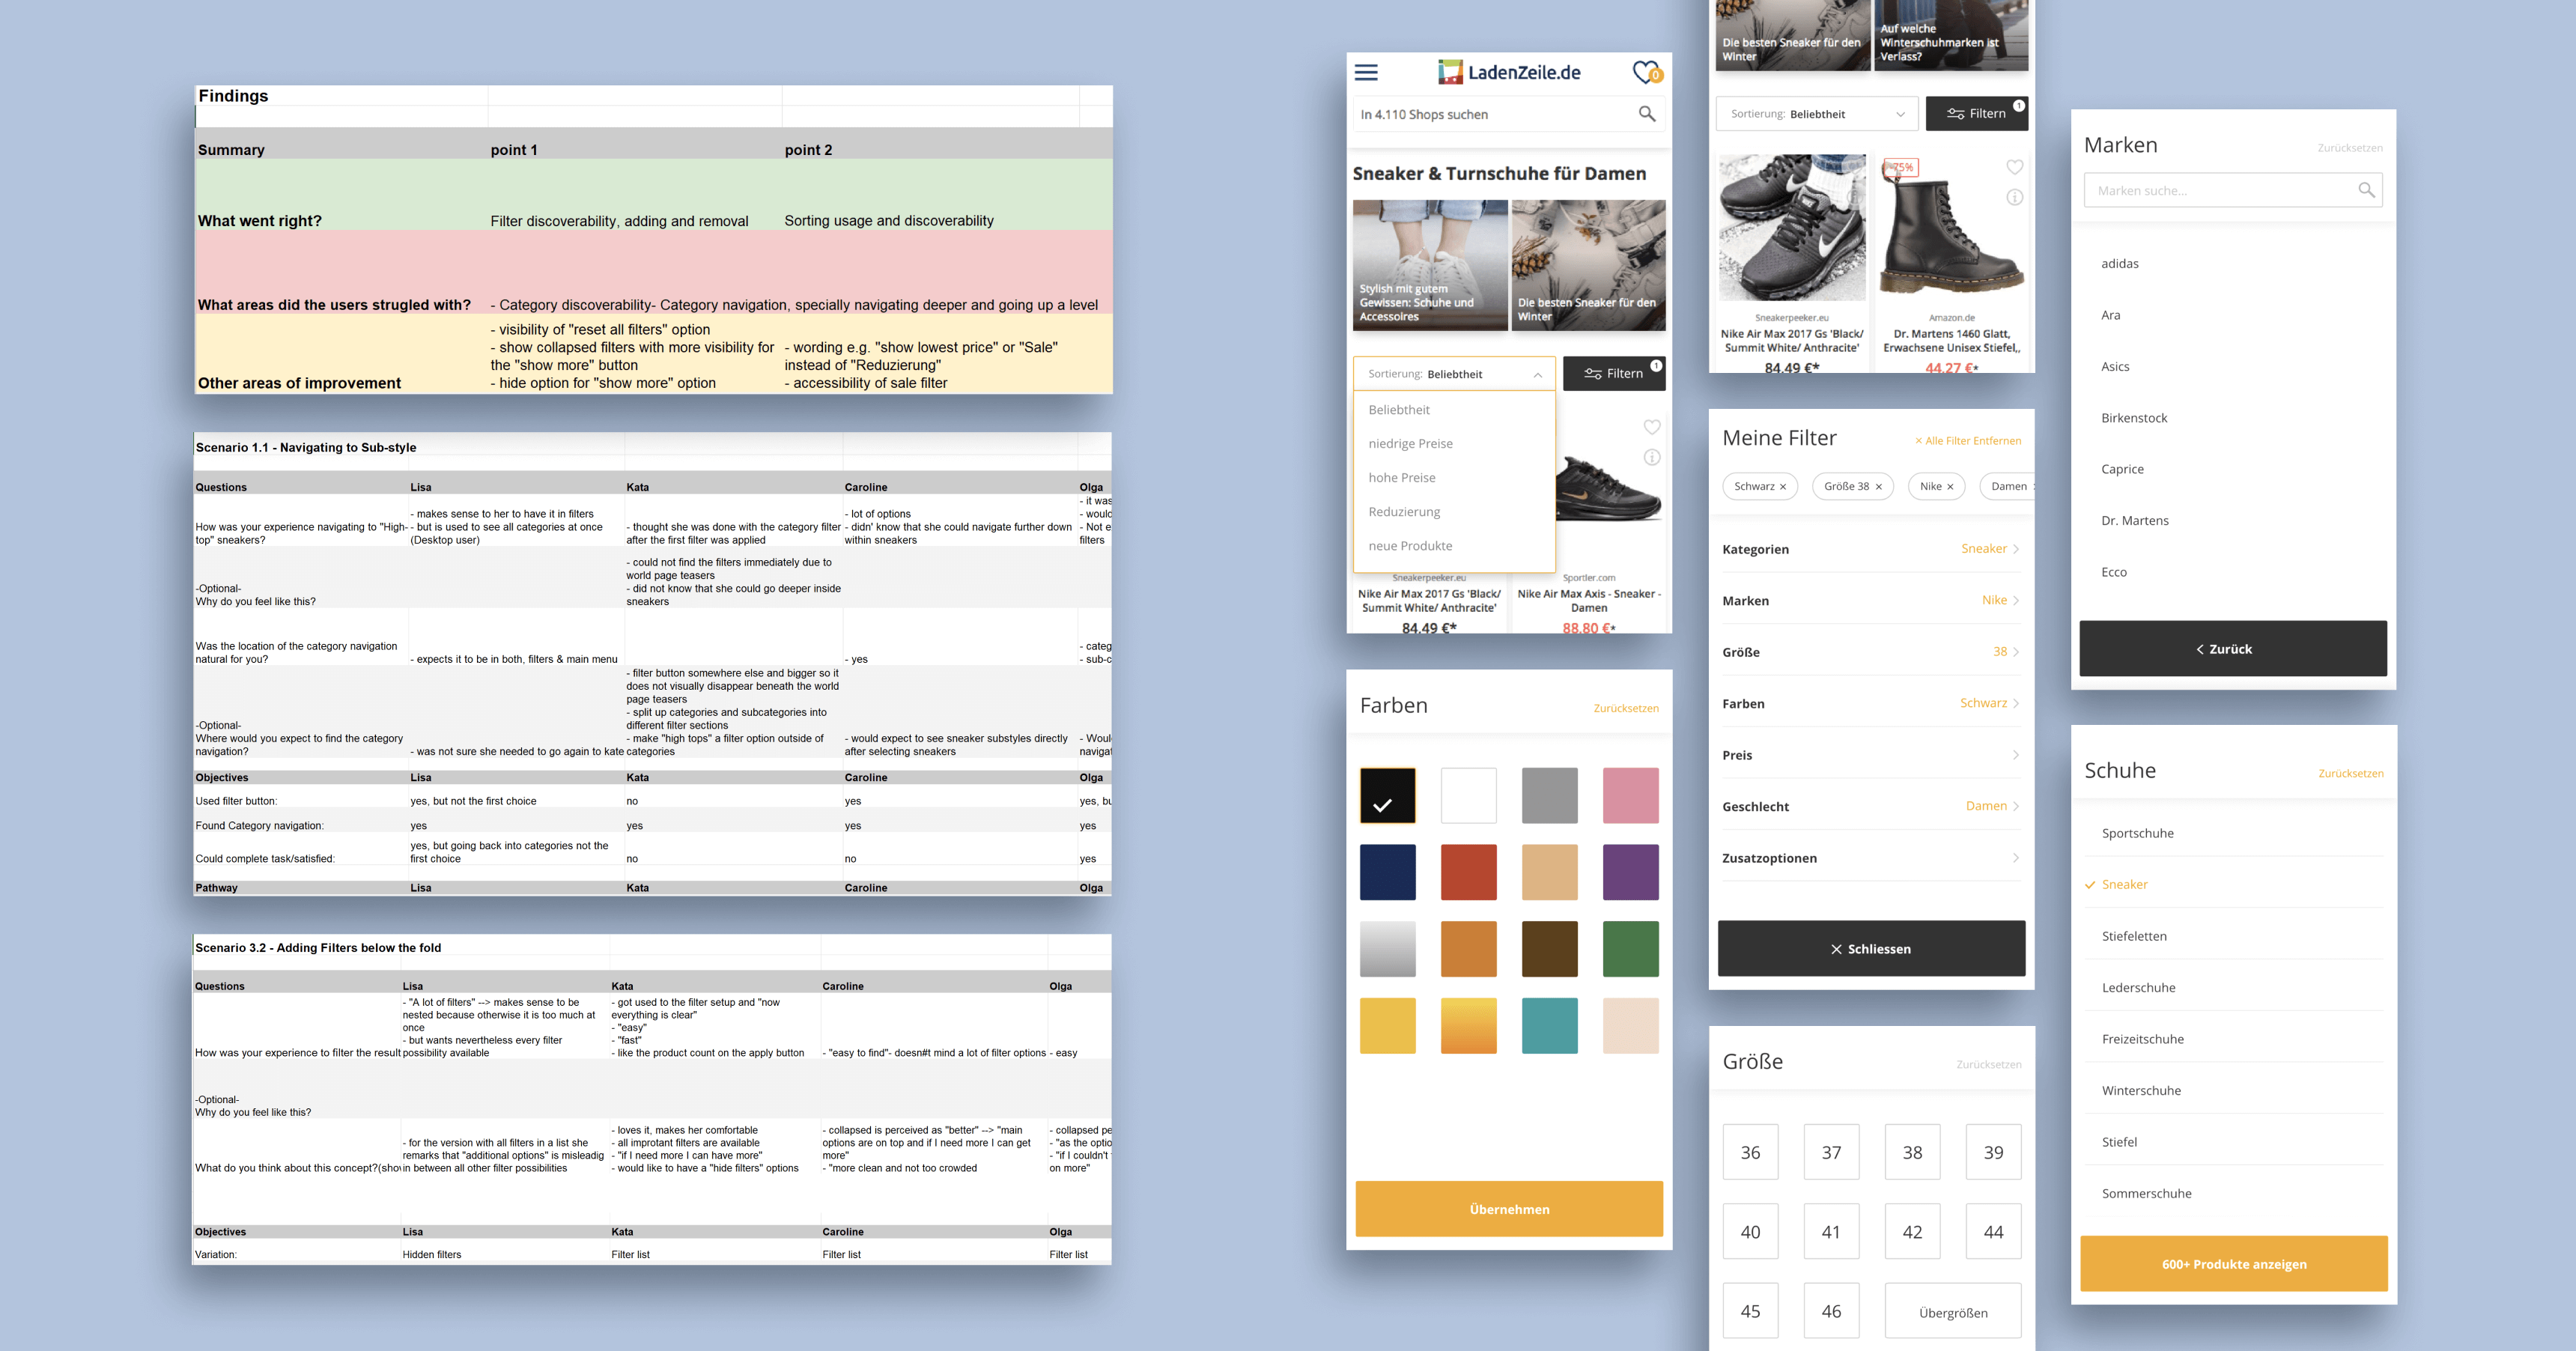
Task: Click the search magnifier in shop search bar
Action: click(x=1646, y=114)
